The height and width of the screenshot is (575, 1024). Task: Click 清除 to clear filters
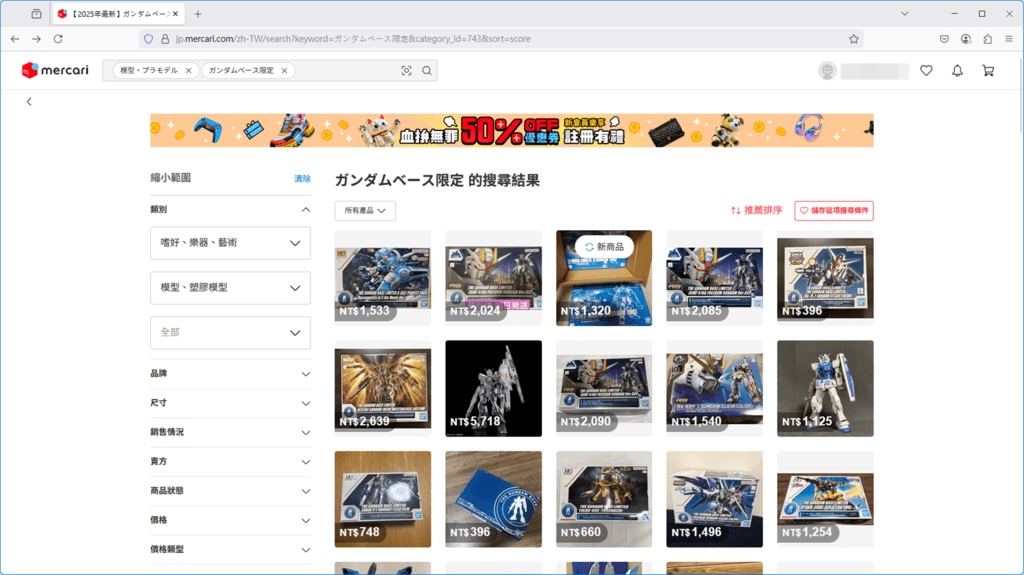click(x=302, y=178)
